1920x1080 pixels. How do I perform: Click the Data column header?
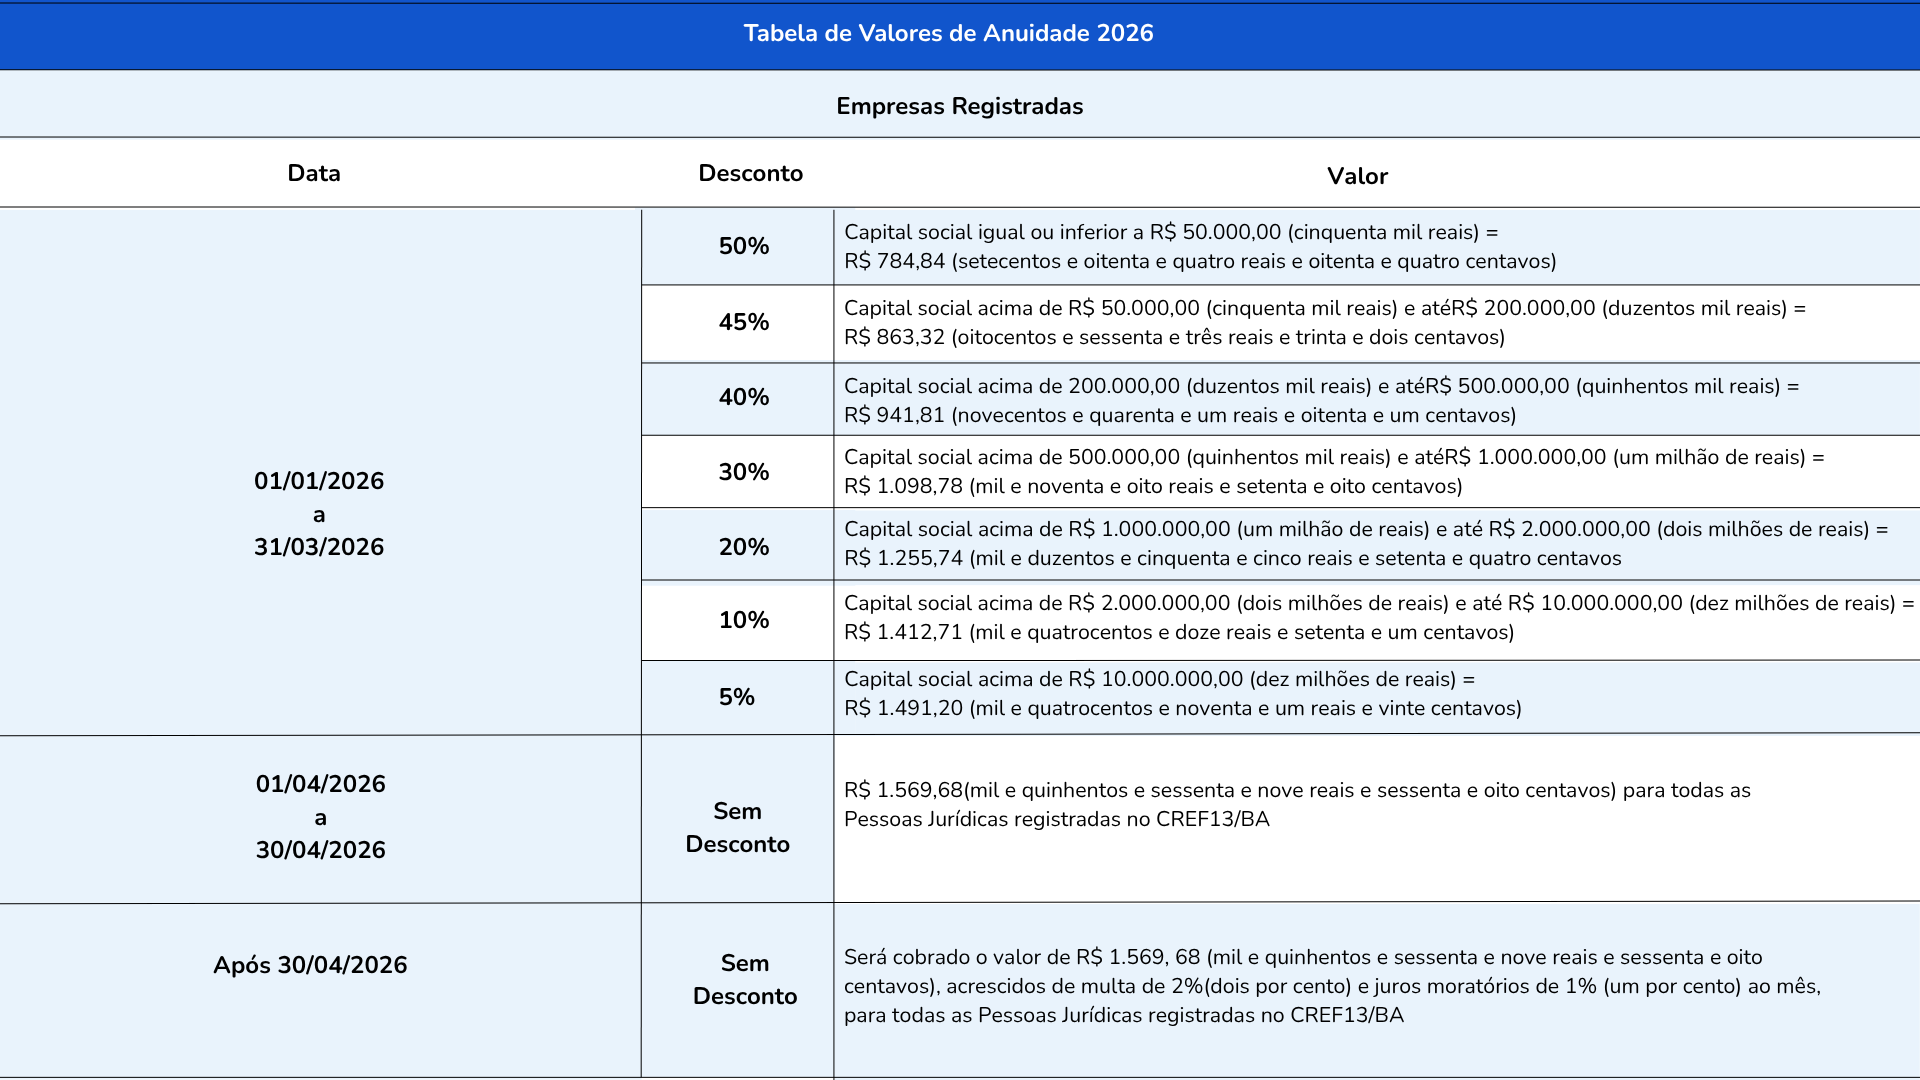coord(314,173)
